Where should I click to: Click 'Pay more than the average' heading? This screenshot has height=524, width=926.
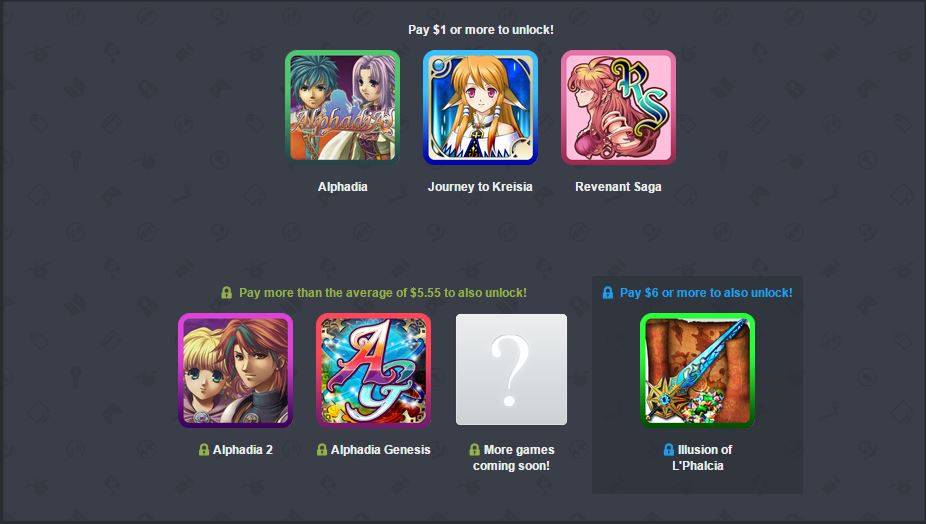click(x=383, y=292)
